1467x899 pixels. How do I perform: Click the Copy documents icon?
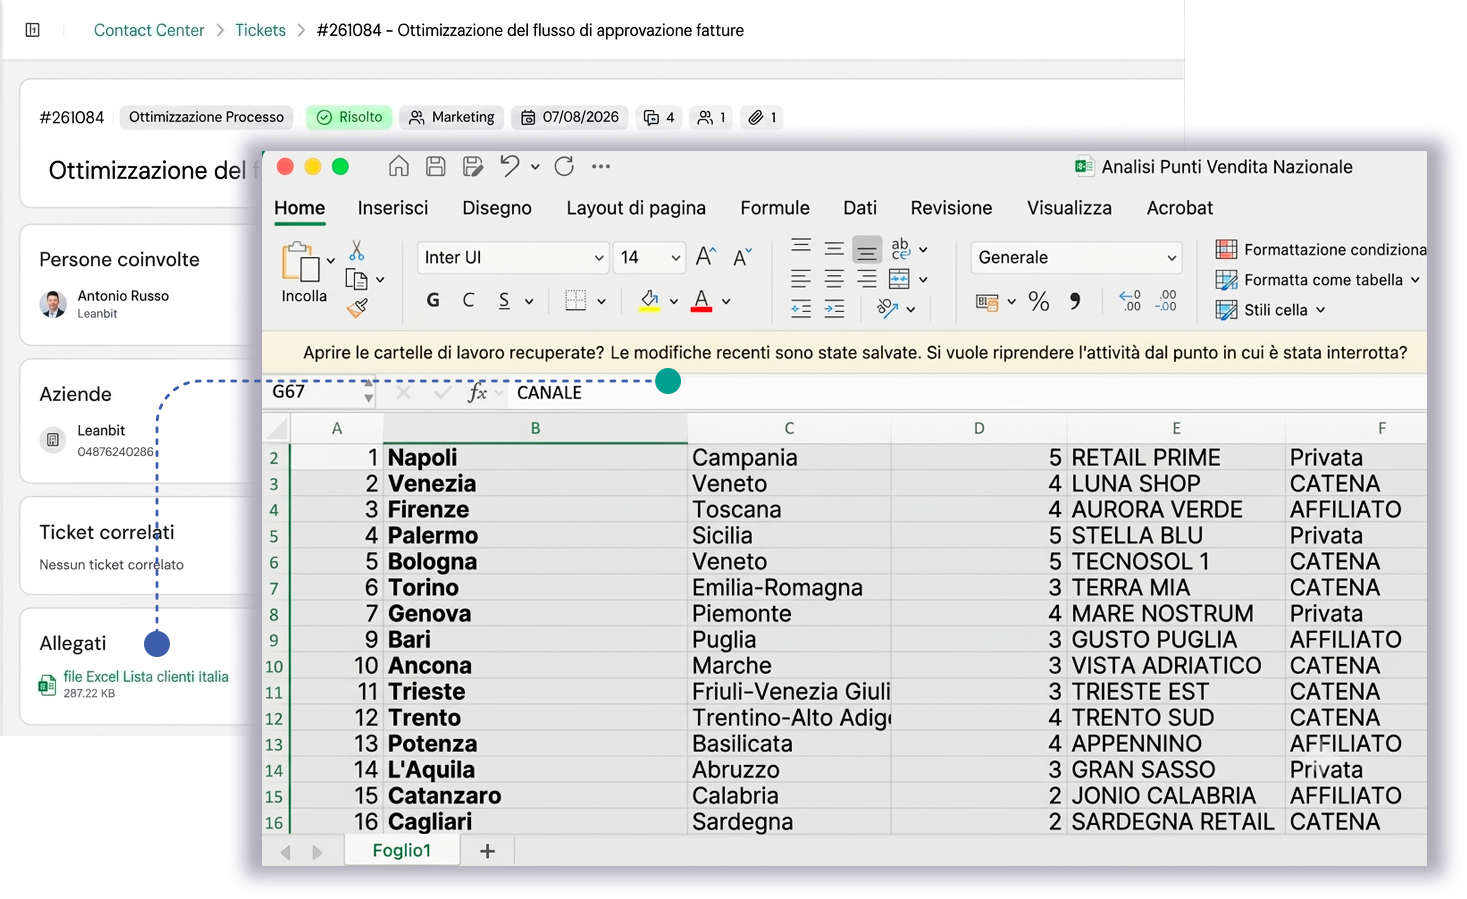click(356, 279)
